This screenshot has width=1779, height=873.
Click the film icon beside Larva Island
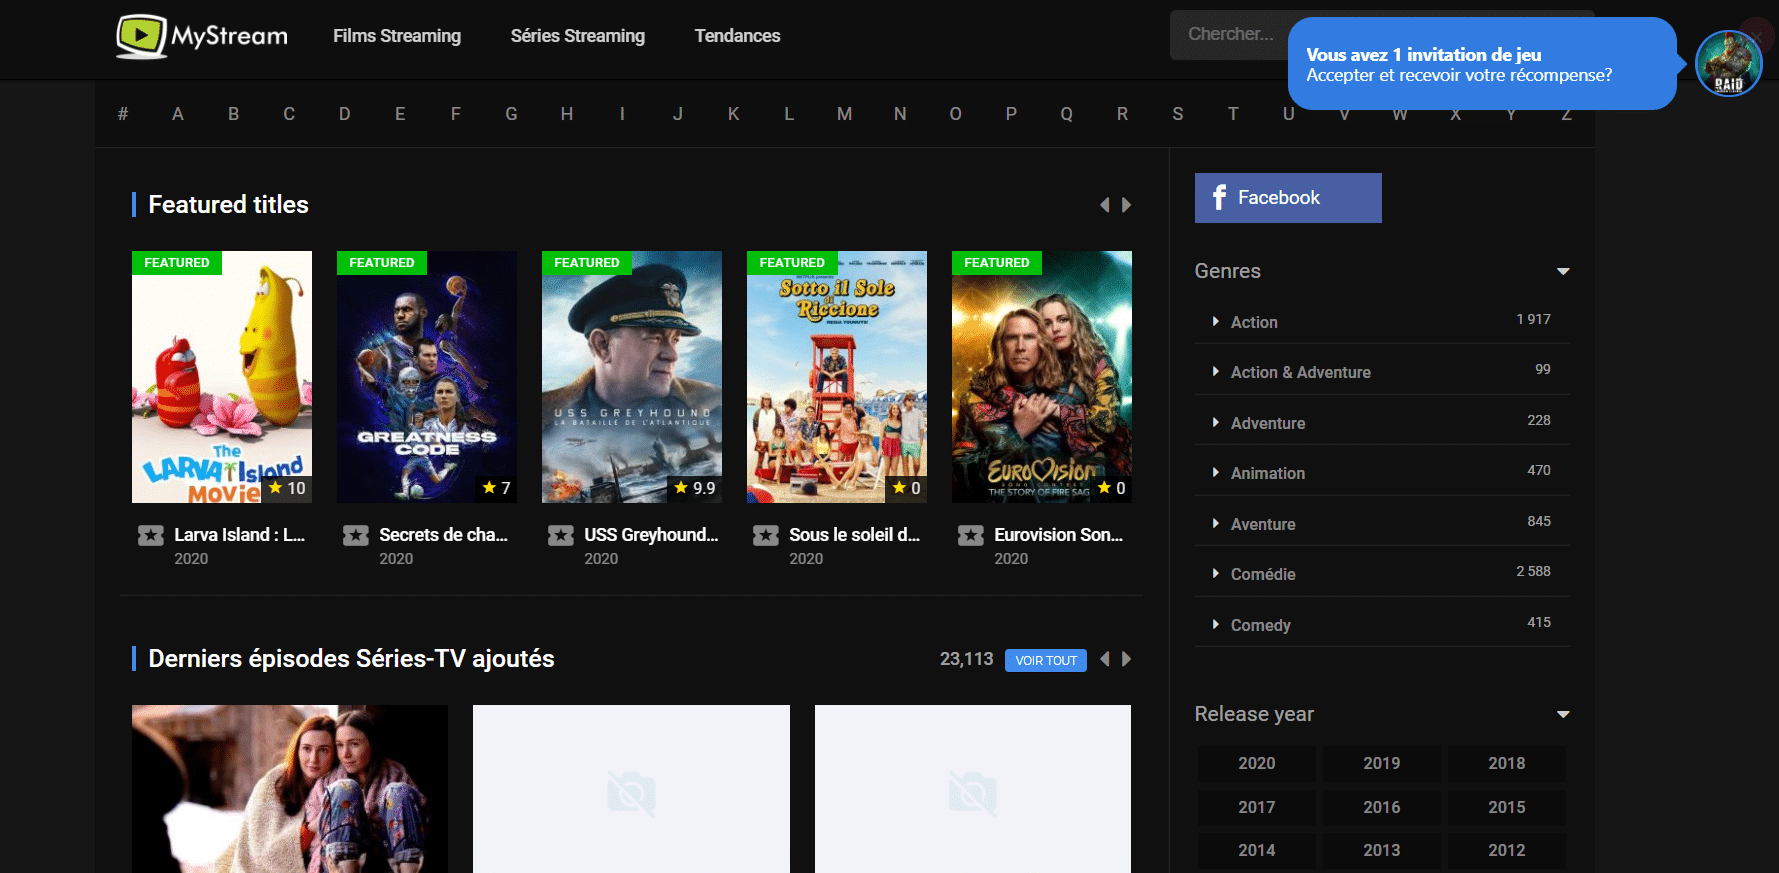(151, 536)
